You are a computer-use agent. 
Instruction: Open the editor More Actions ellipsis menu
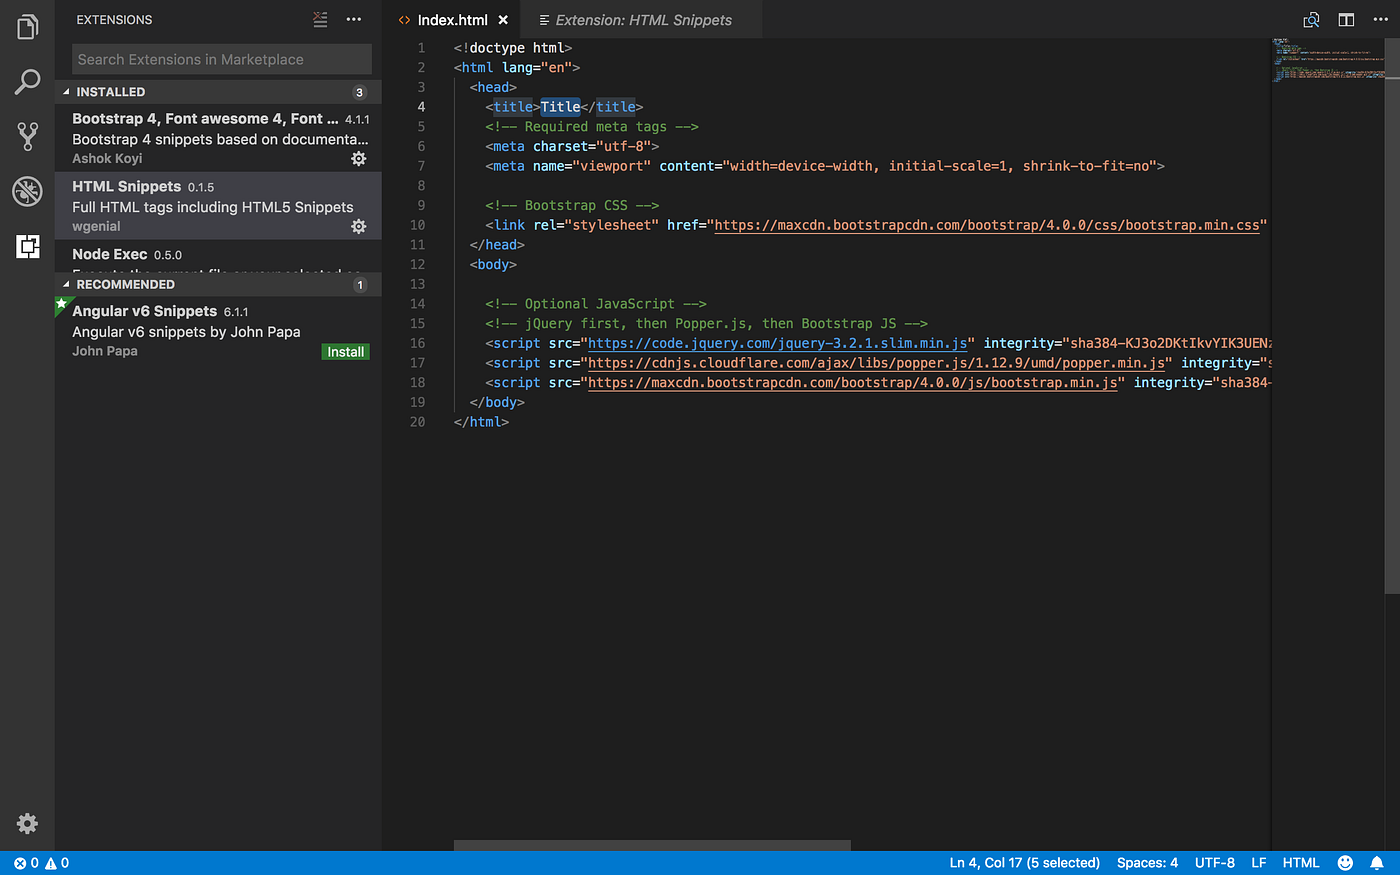coord(1380,19)
